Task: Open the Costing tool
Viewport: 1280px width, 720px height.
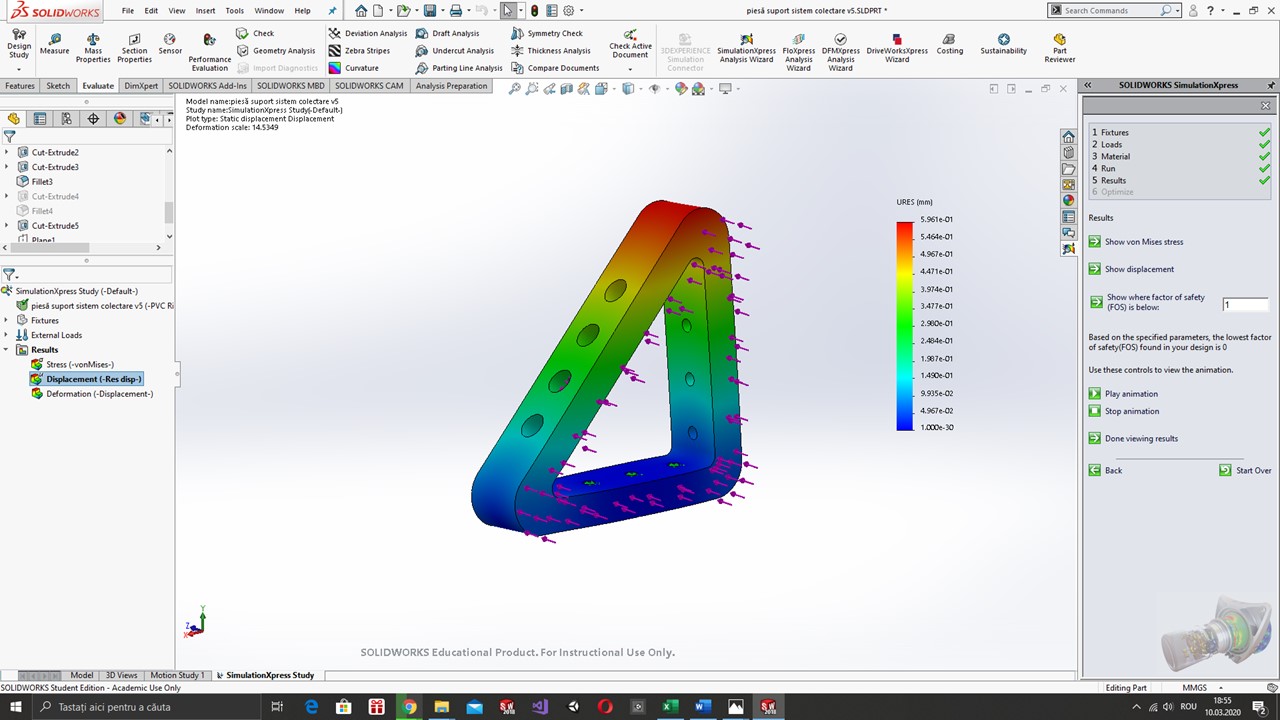Action: pos(950,45)
